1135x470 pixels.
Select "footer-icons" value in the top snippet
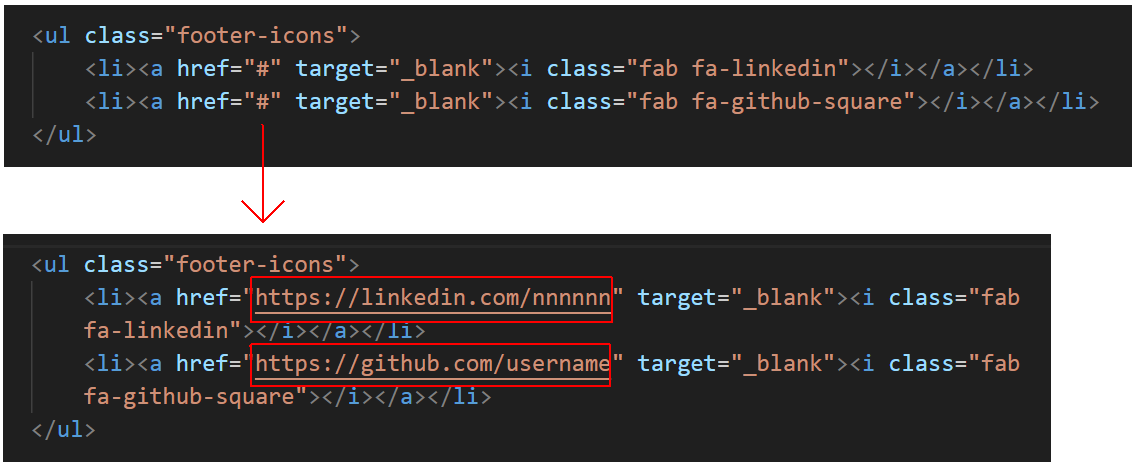tap(261, 35)
